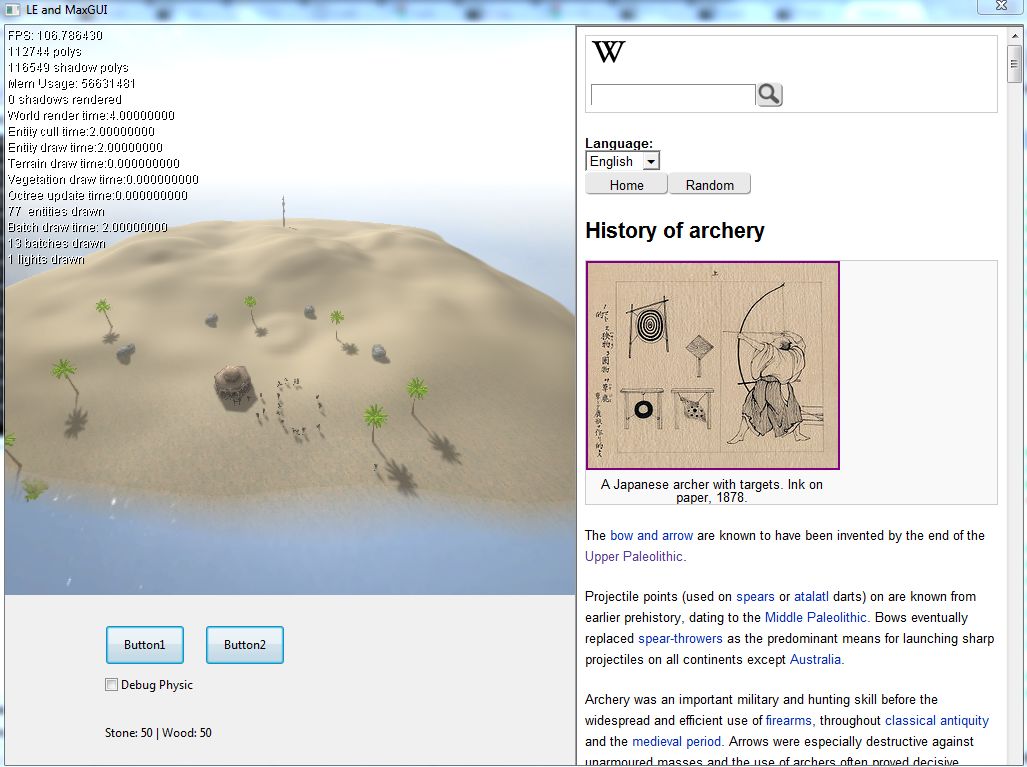Click the Wikipedia W logo
Viewport: 1027px width, 767px height.
608,52
